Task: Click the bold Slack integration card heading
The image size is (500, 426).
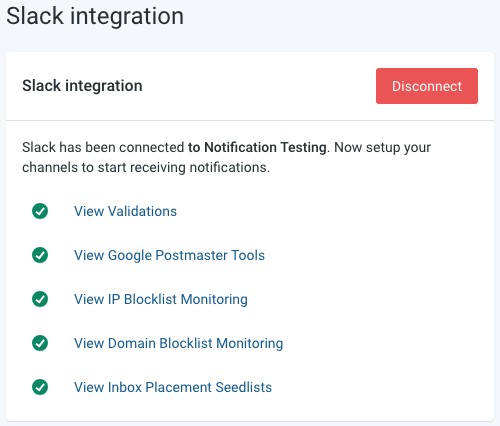Action: coord(82,86)
